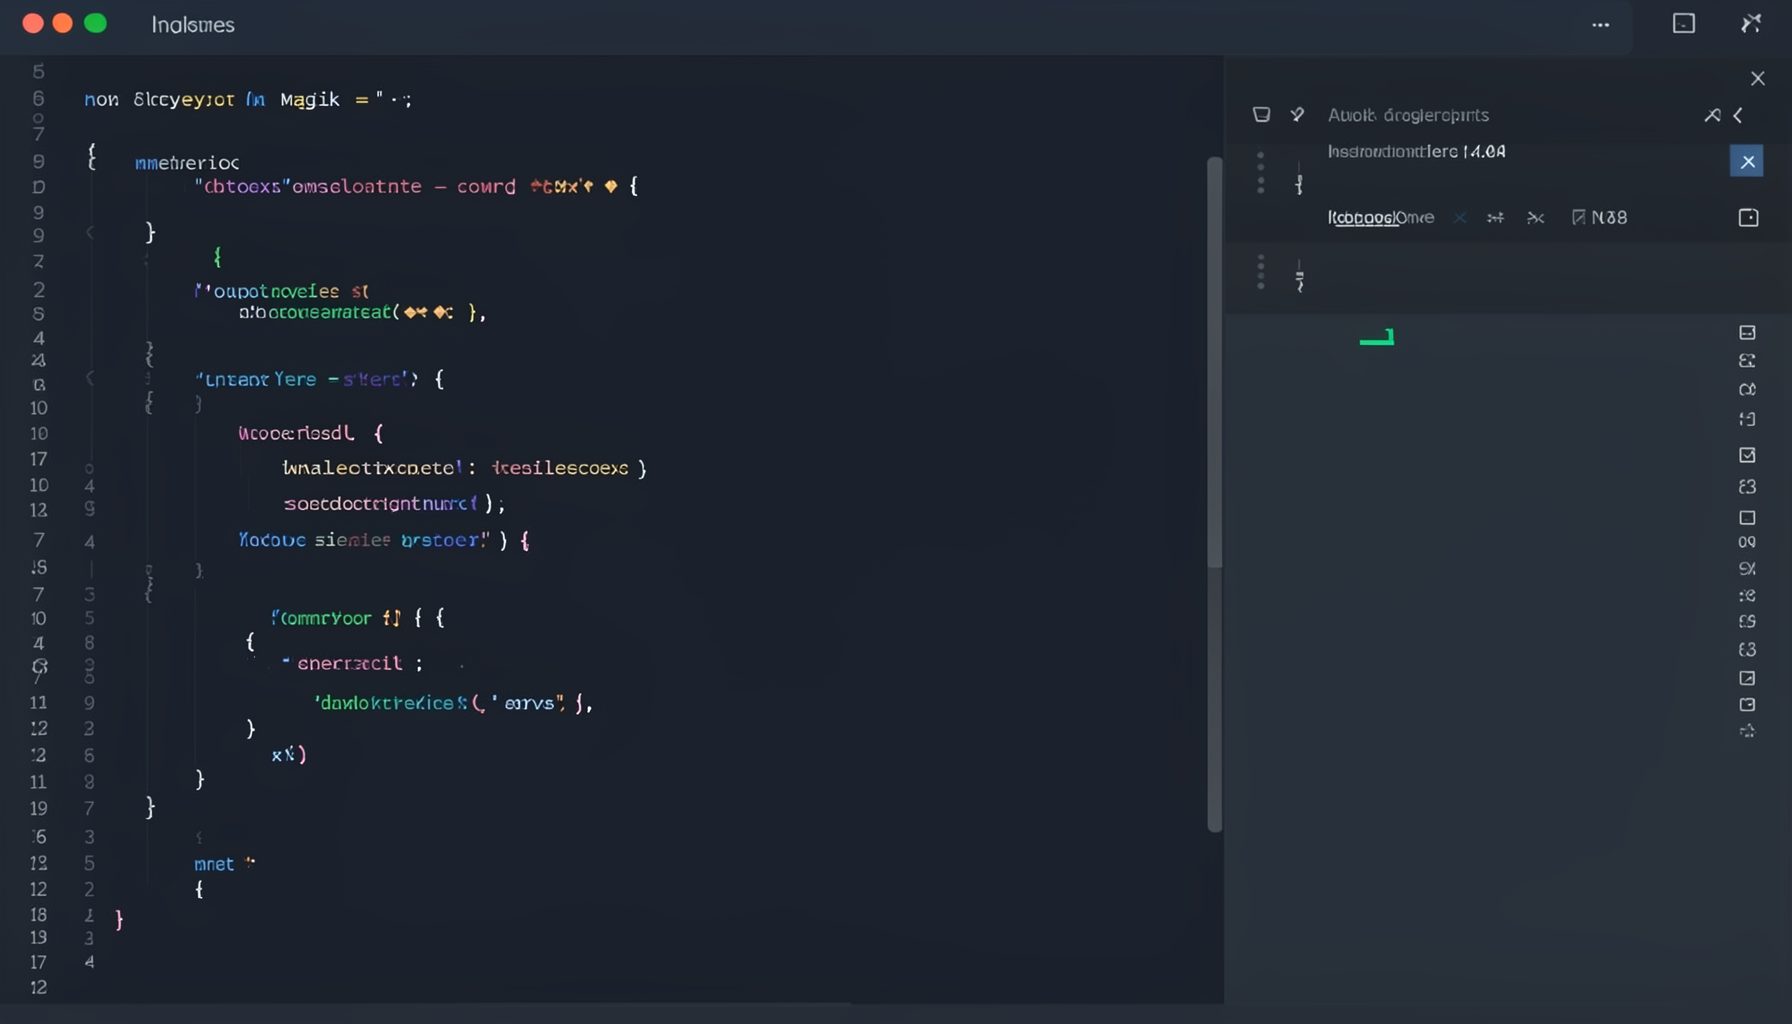1792x1024 pixels.
Task: Click the "dawloktrekice" string in code
Action: (391, 703)
